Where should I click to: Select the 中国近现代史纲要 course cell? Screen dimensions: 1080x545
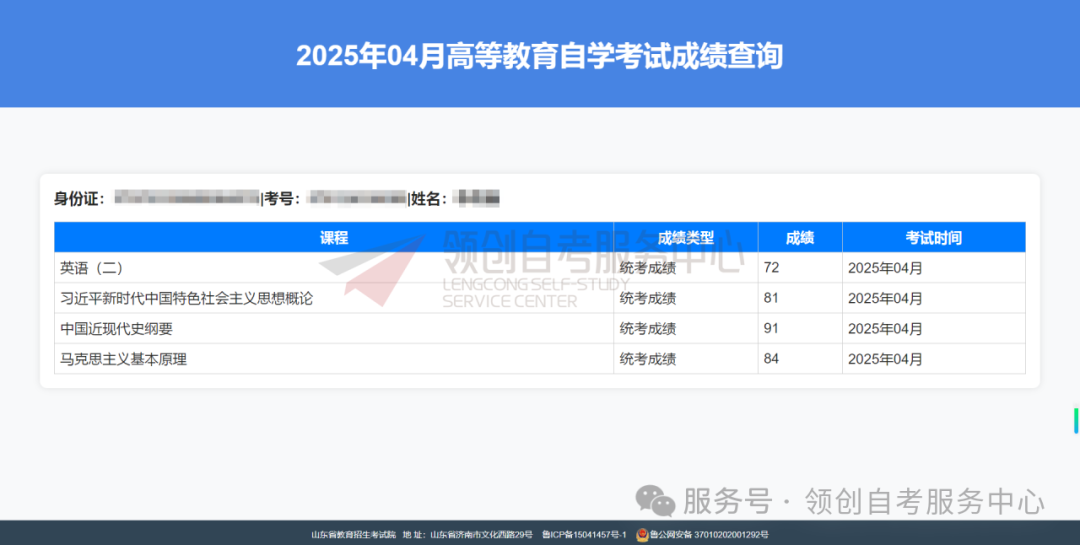tap(334, 328)
